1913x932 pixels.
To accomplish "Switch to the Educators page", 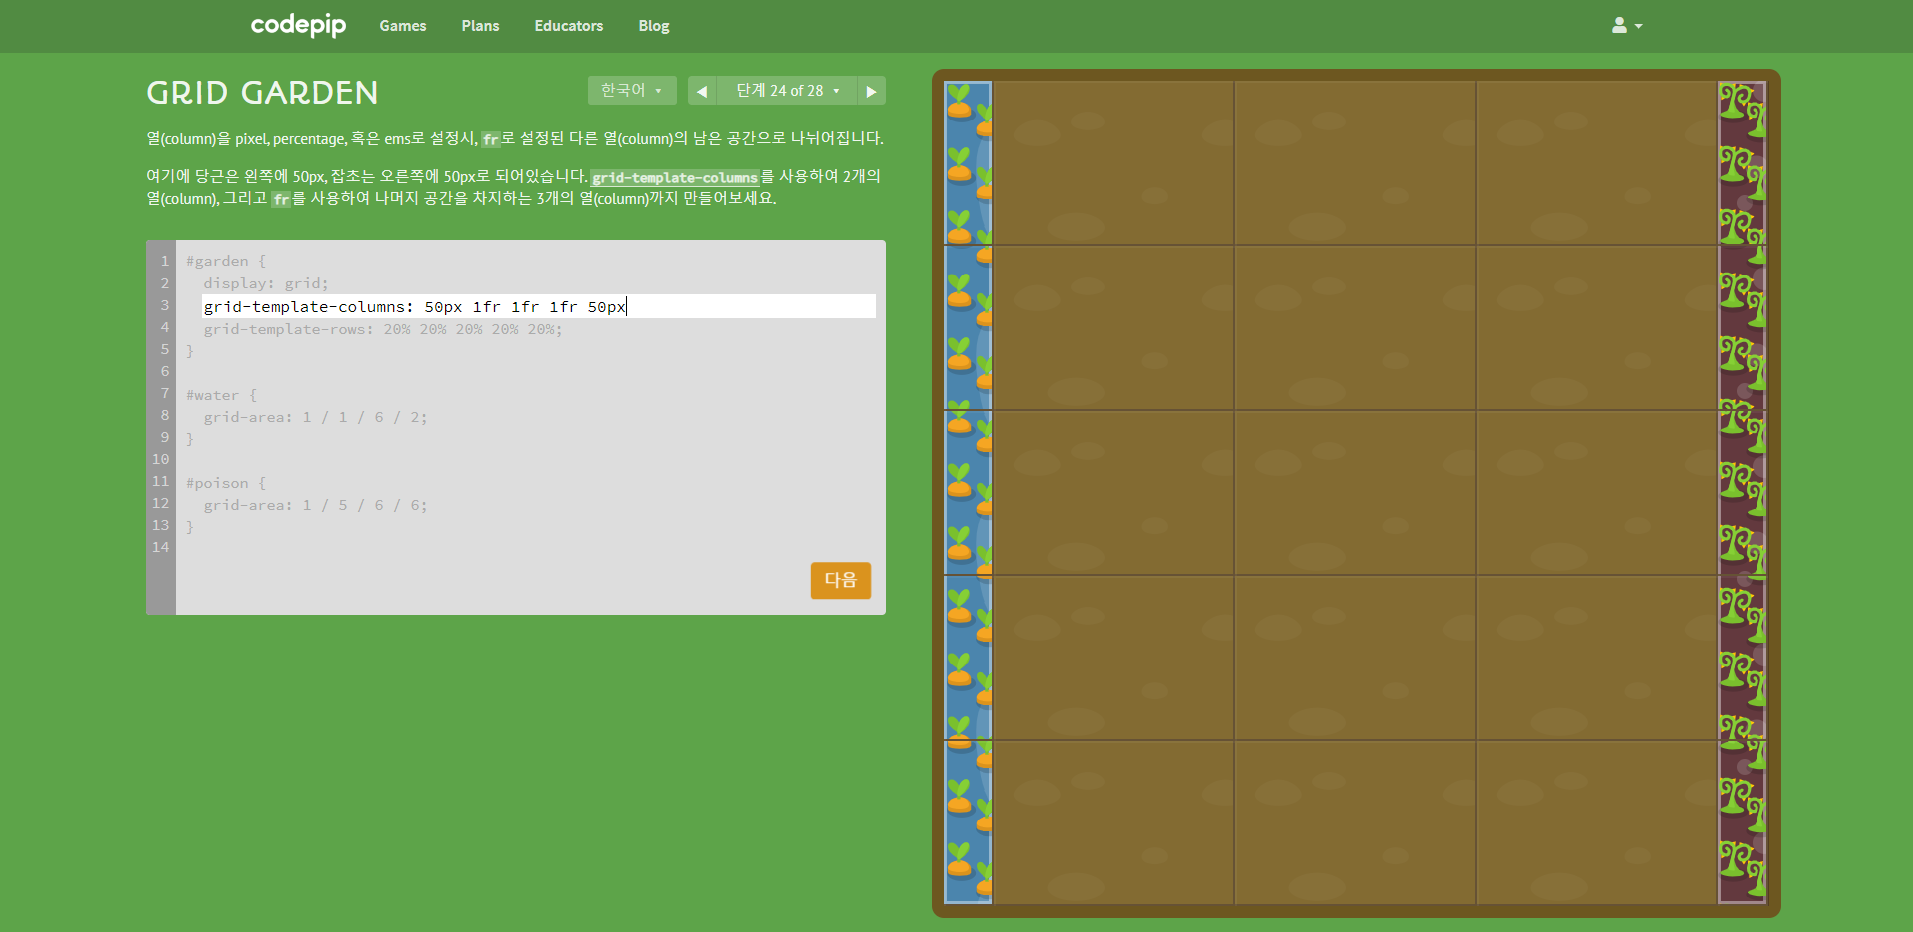I will (568, 26).
